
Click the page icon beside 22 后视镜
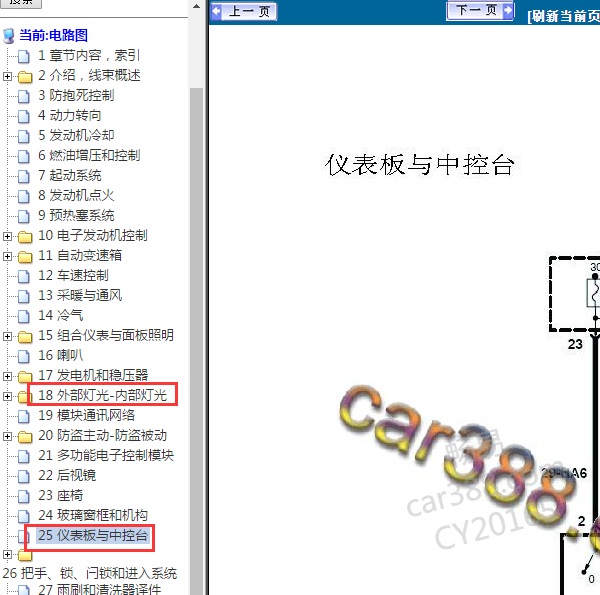(x=24, y=476)
